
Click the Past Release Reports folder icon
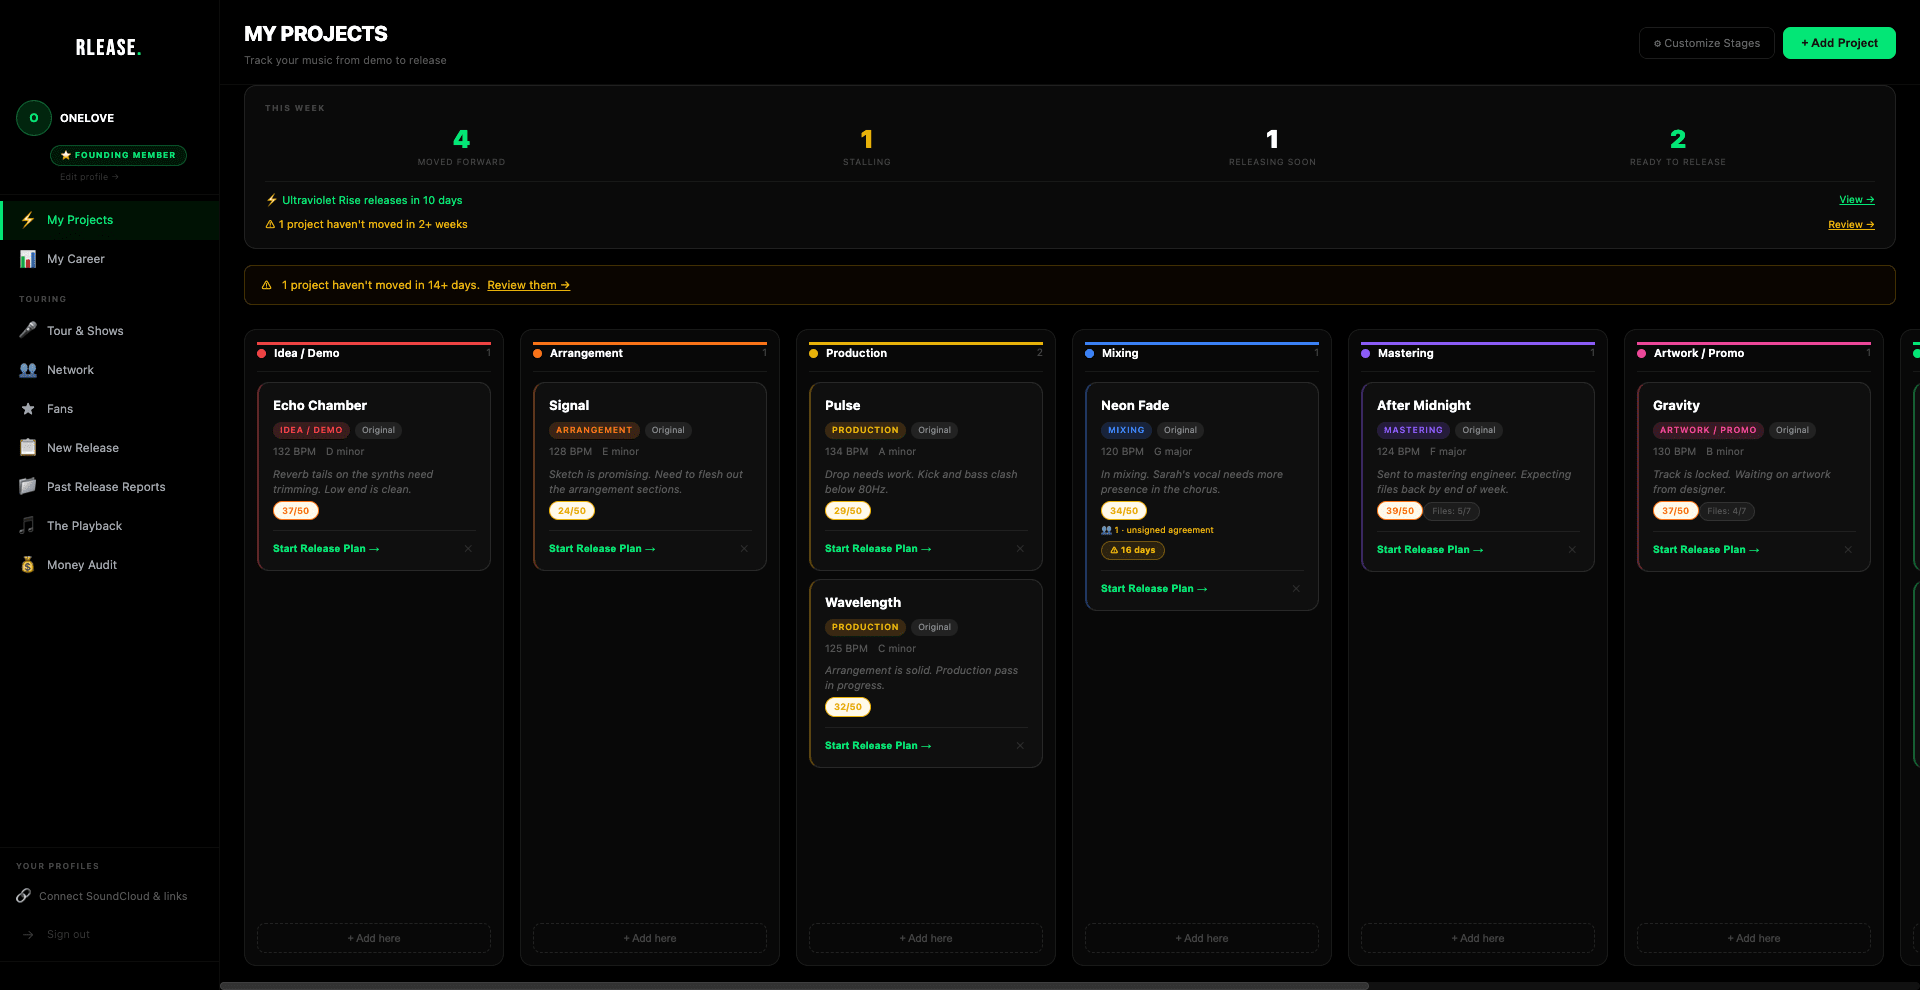28,487
